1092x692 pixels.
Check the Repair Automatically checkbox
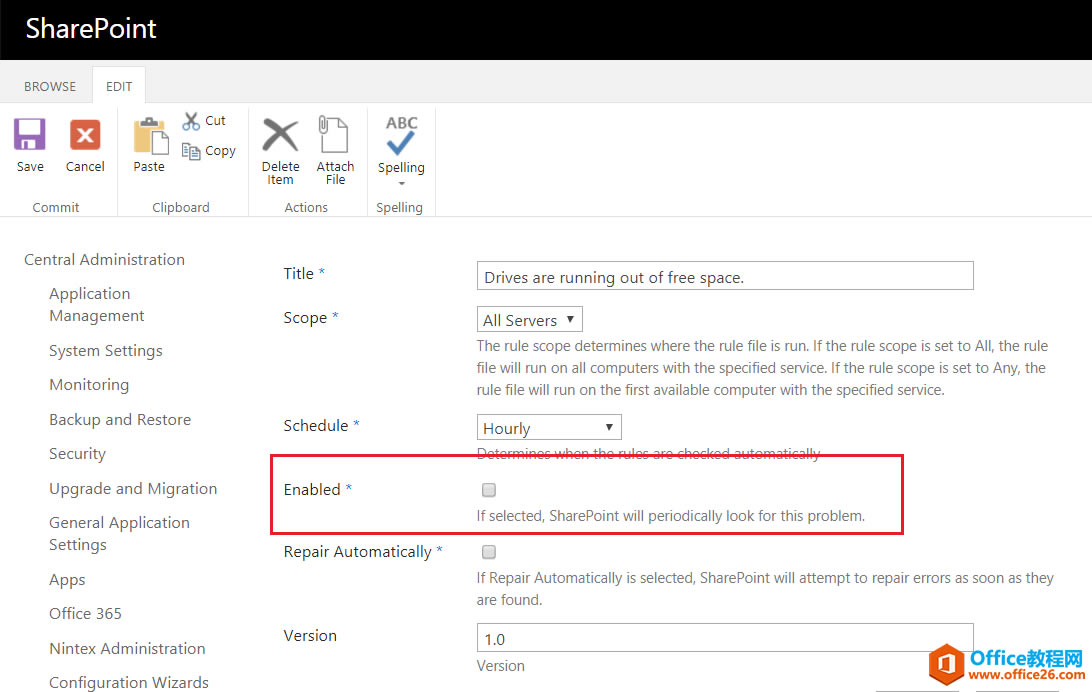click(488, 551)
